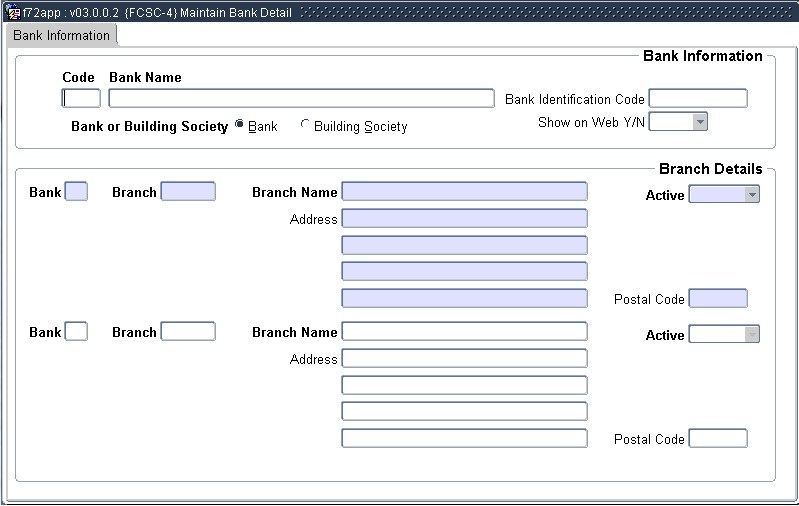This screenshot has width=799, height=506.
Task: Switch to the Bank Information tab
Action: coord(61,36)
